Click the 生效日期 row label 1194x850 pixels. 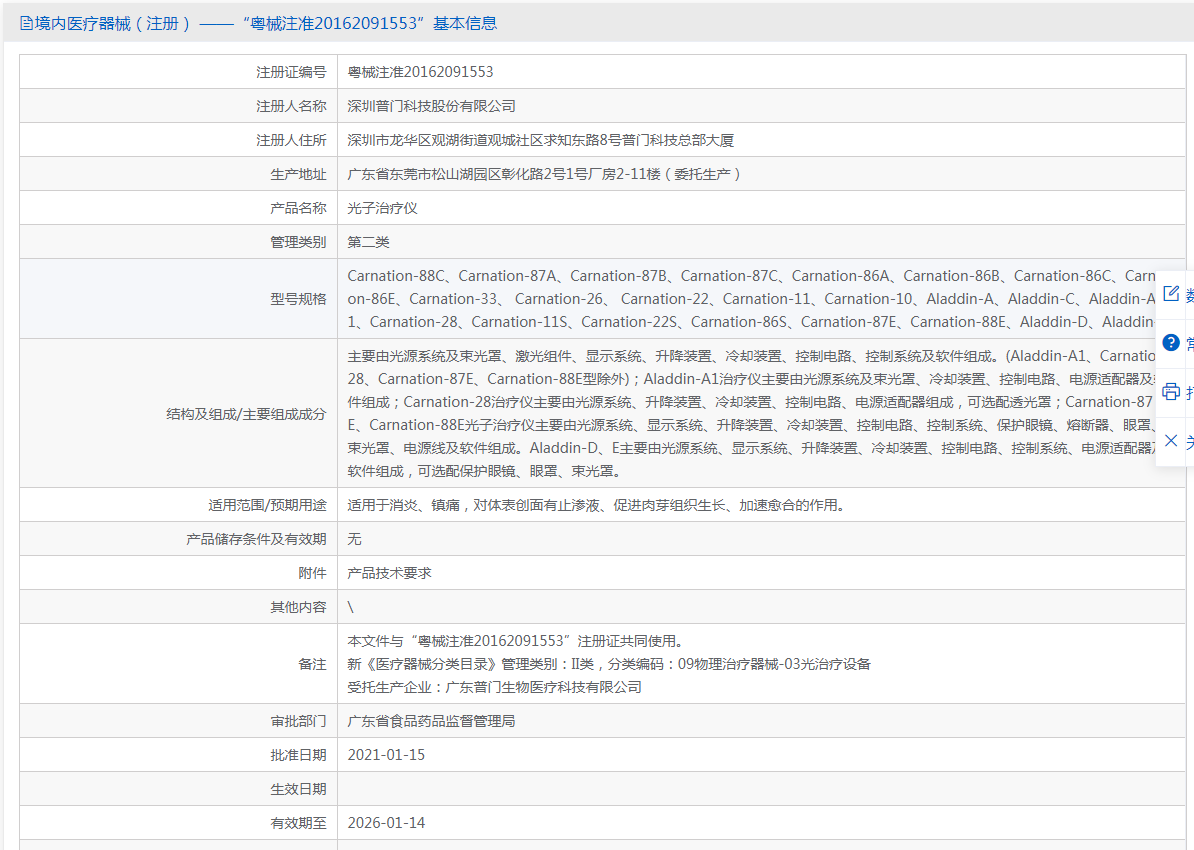[298, 790]
